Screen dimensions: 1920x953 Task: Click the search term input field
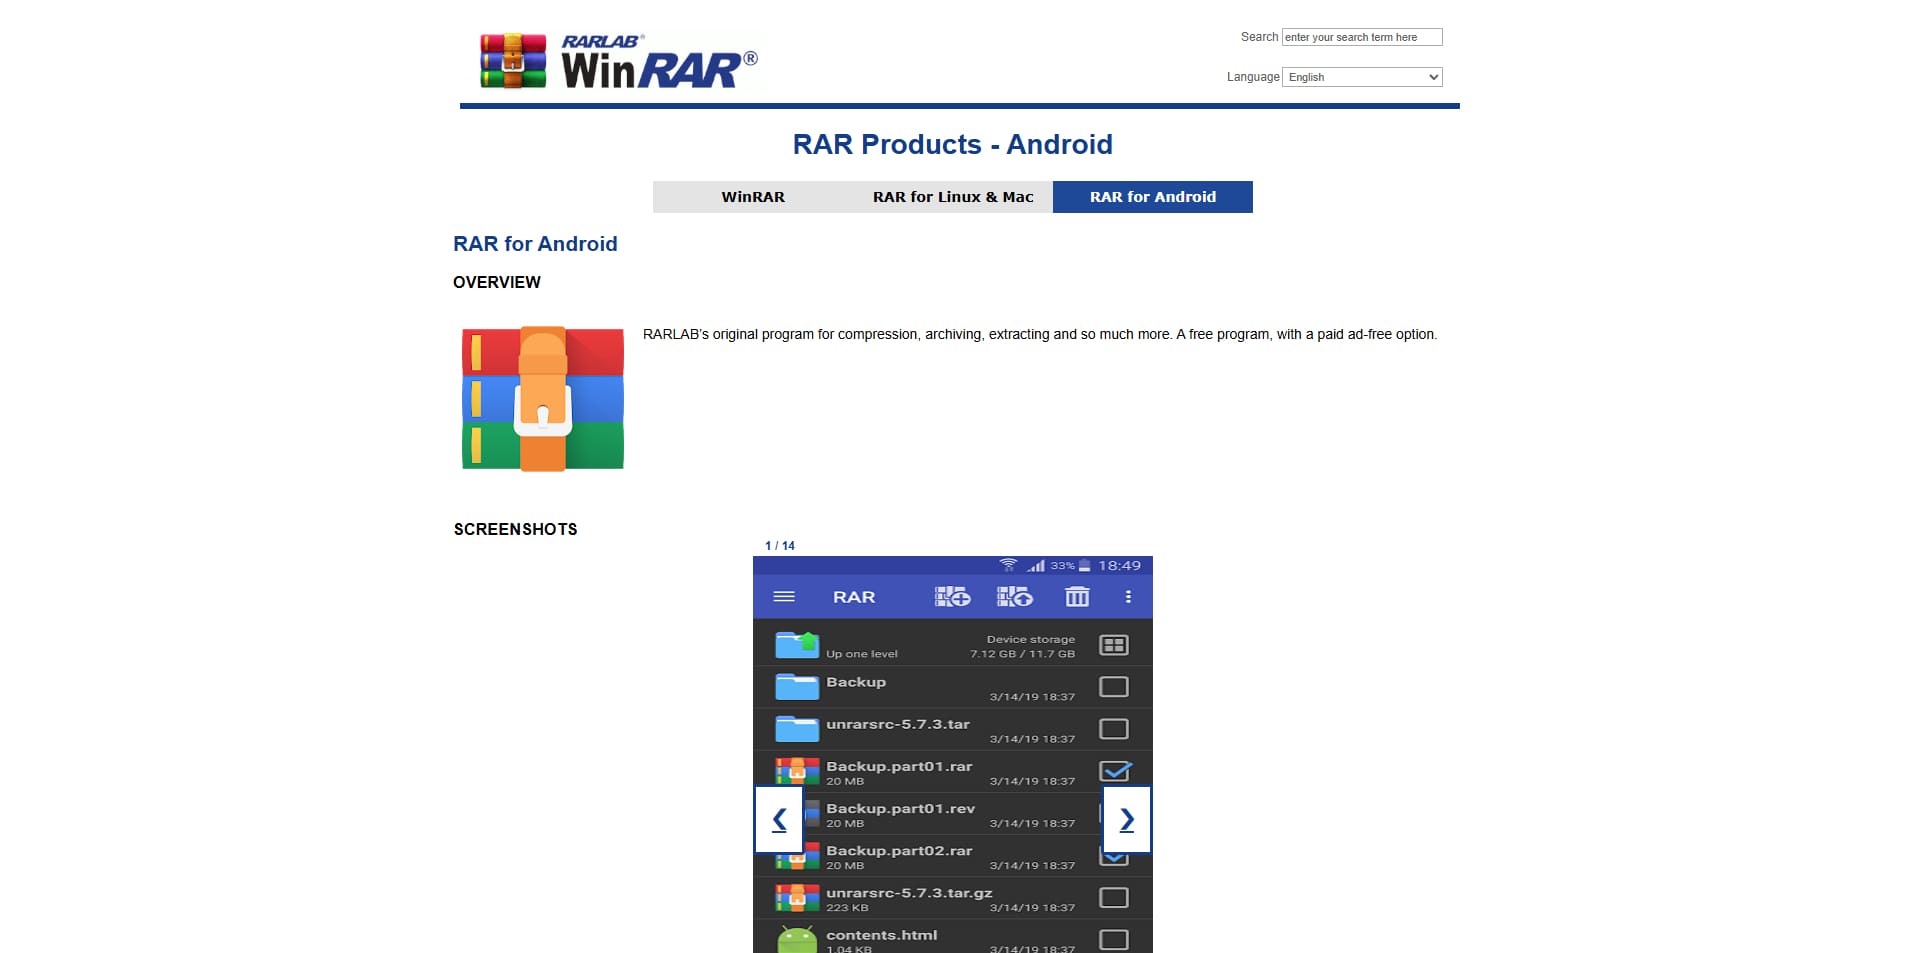(1362, 37)
